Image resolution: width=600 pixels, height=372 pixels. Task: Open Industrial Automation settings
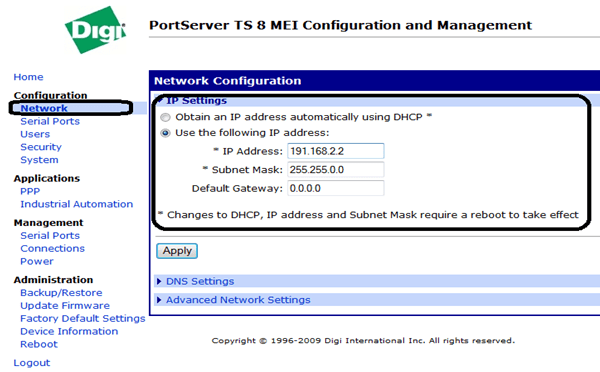[77, 204]
